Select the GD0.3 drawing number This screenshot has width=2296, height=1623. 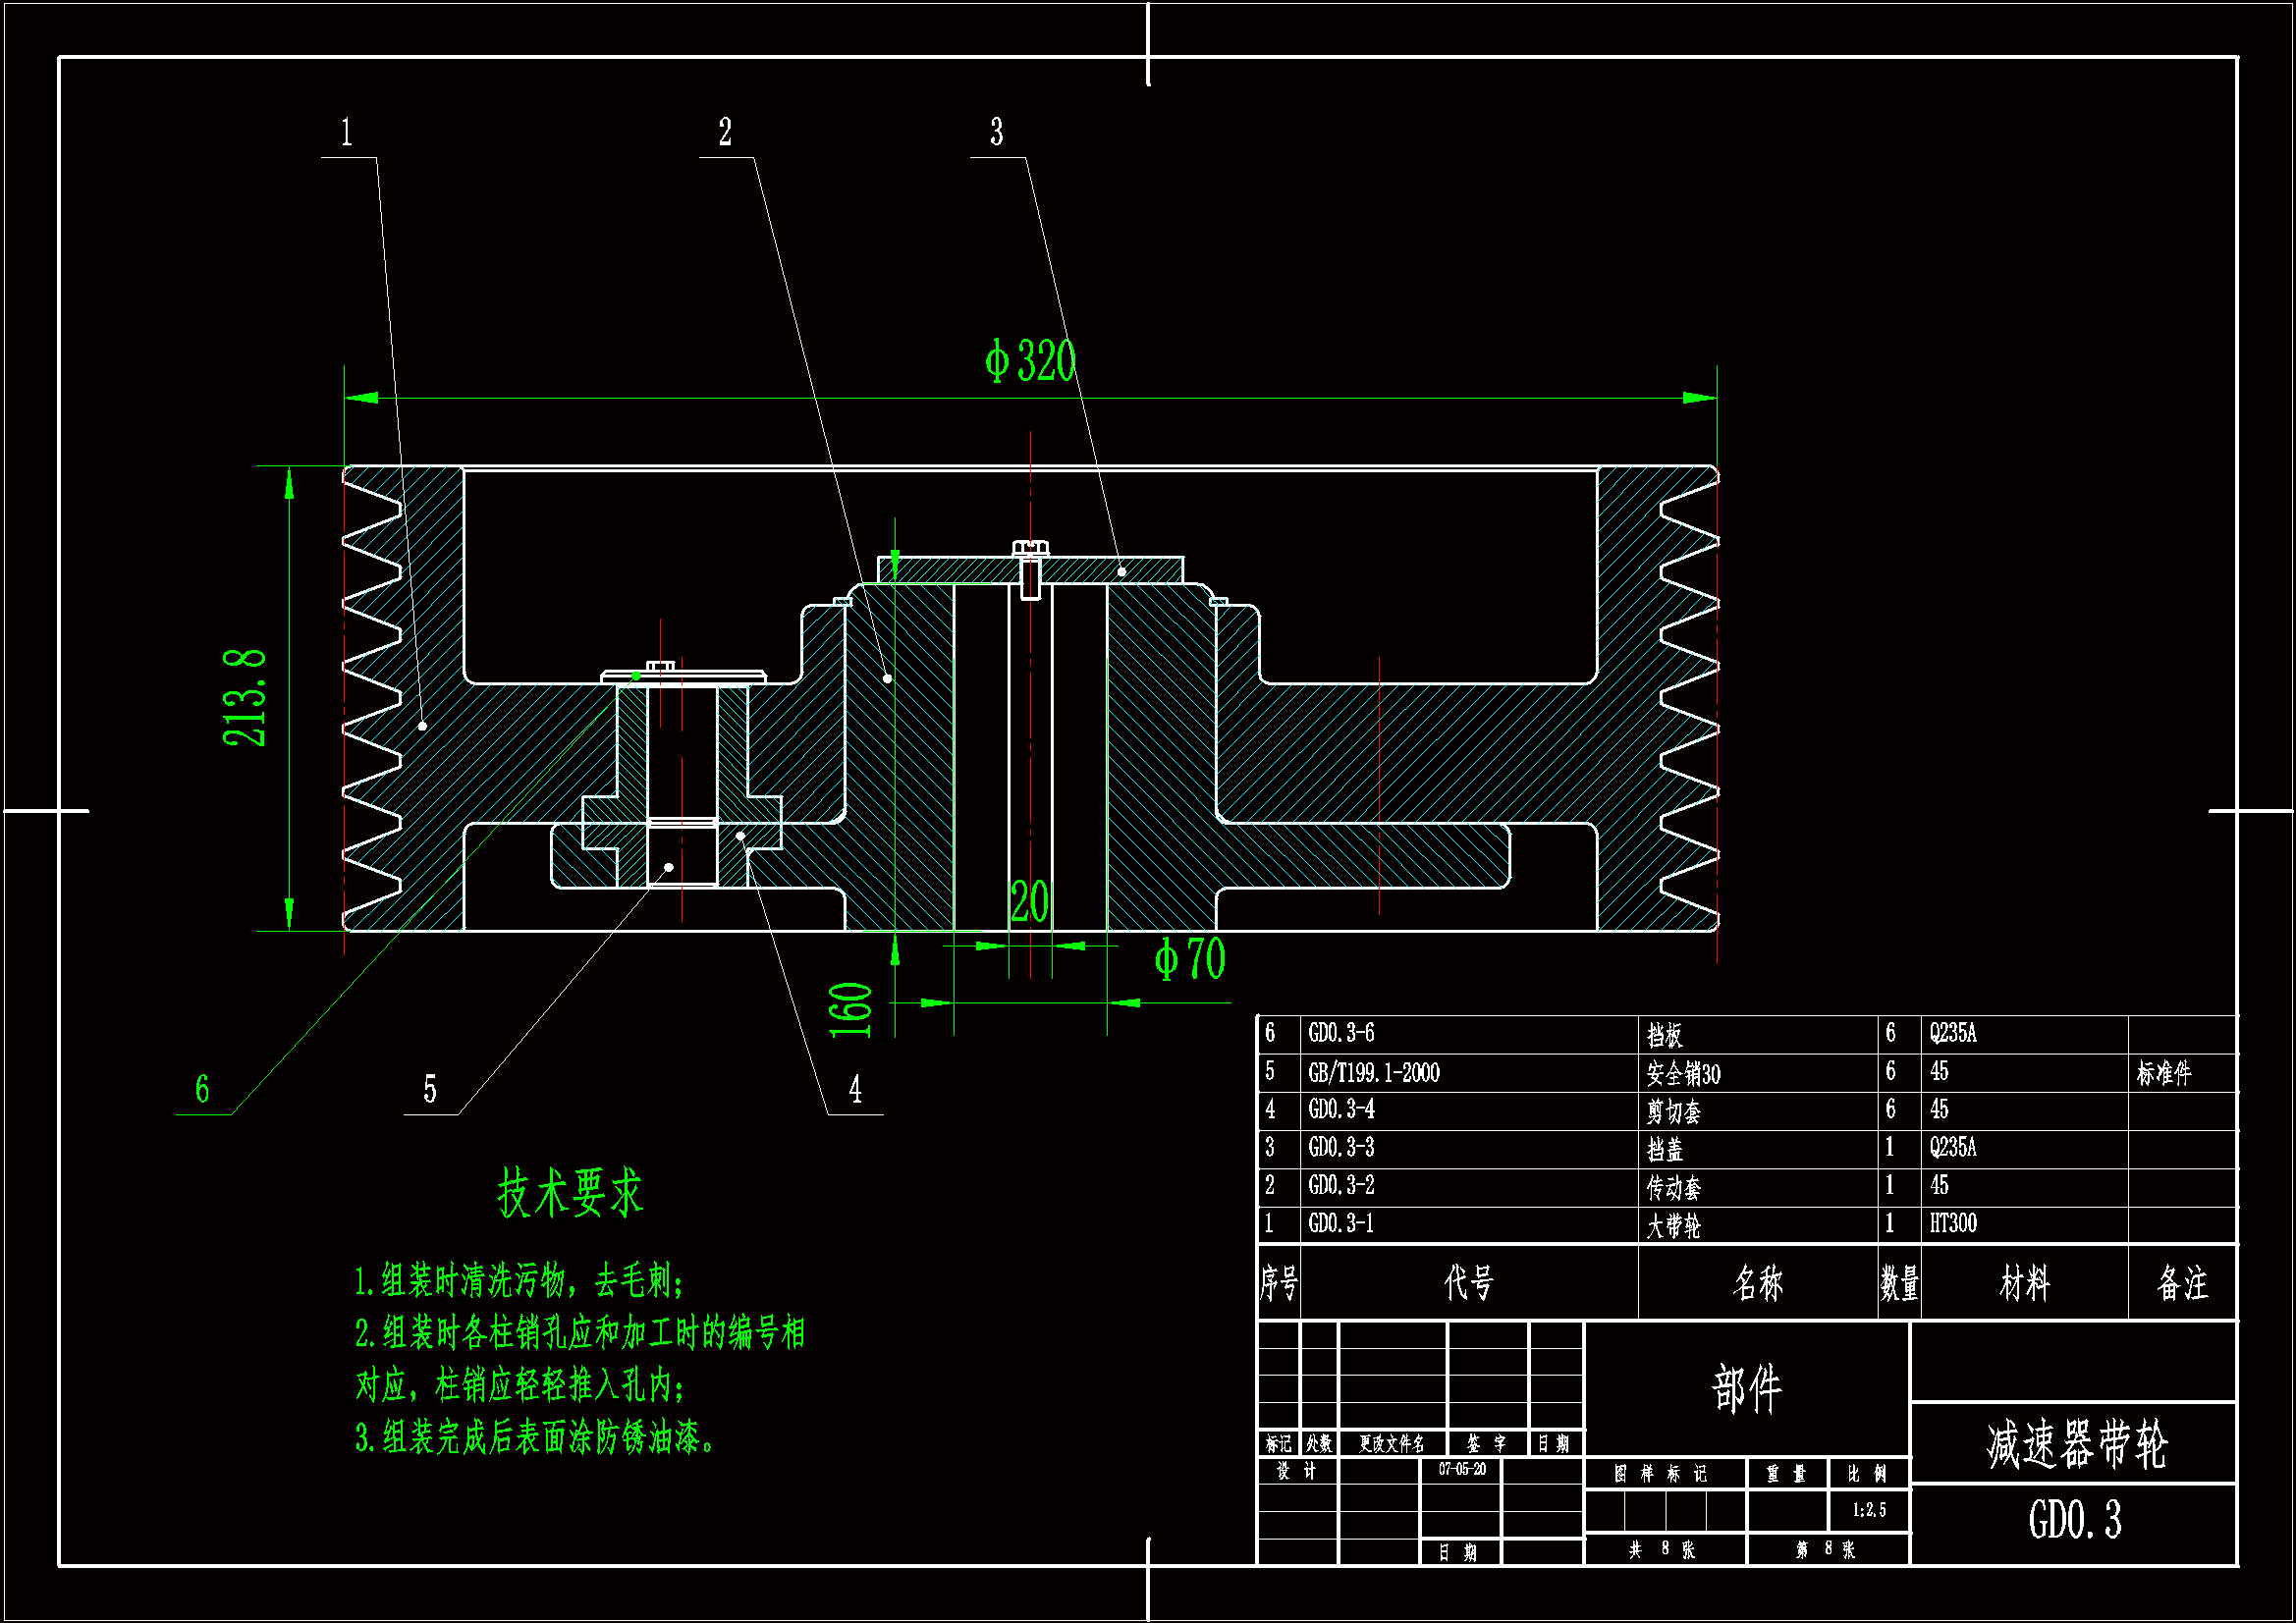tap(2074, 1520)
